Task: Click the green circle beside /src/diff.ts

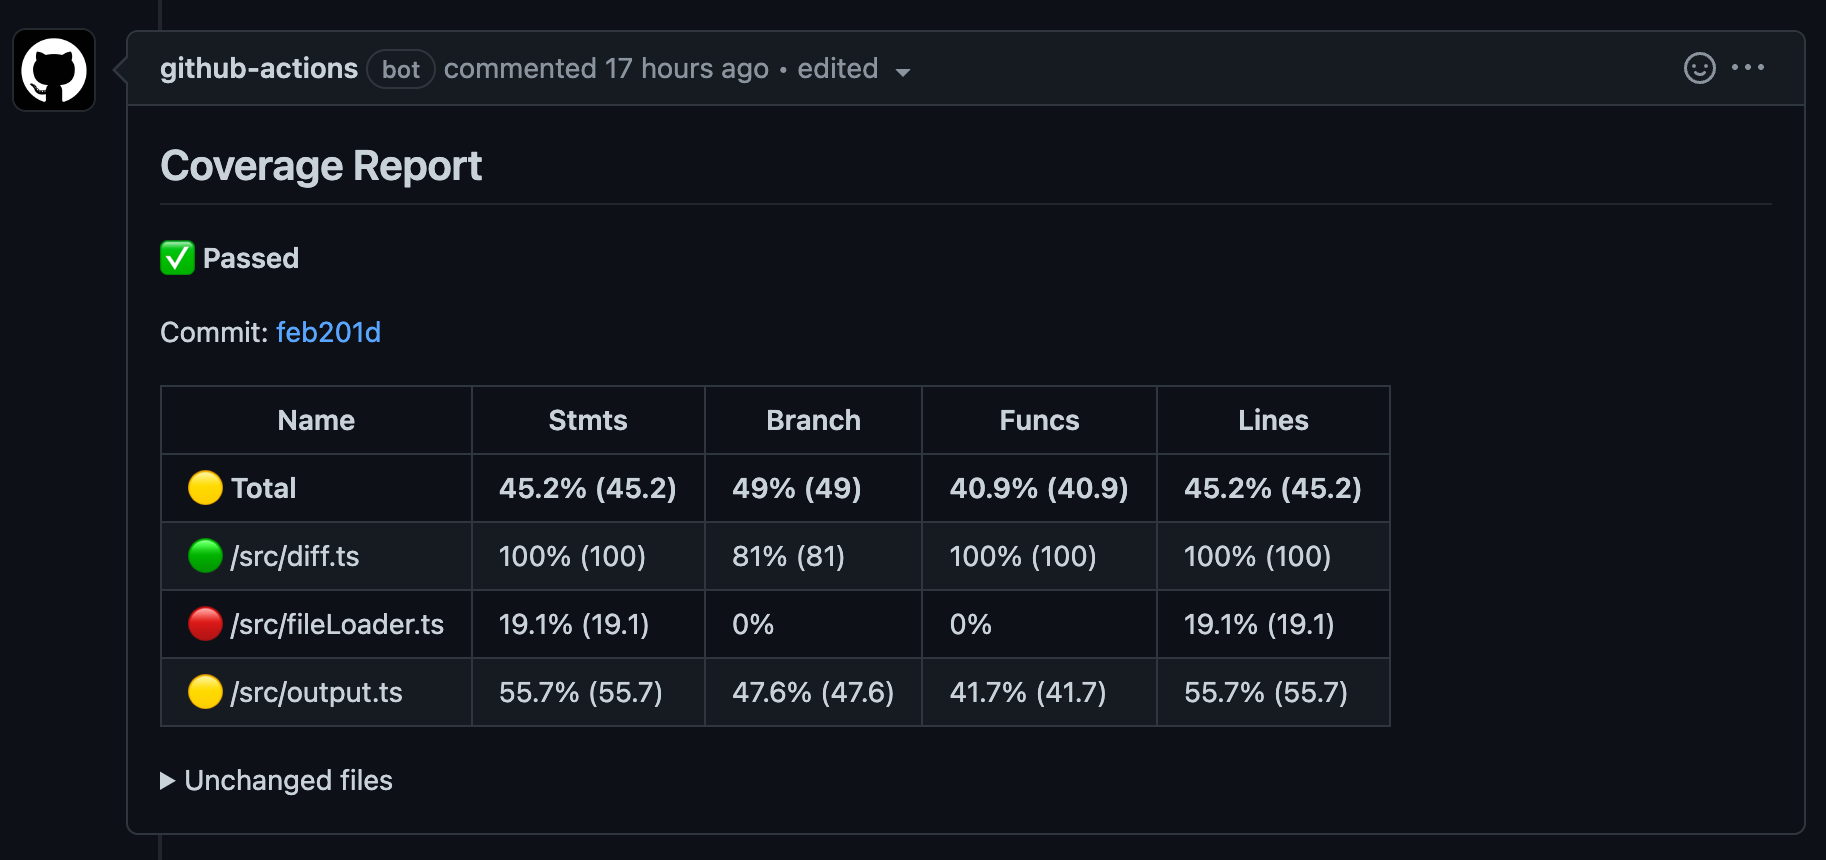Action: coord(205,556)
